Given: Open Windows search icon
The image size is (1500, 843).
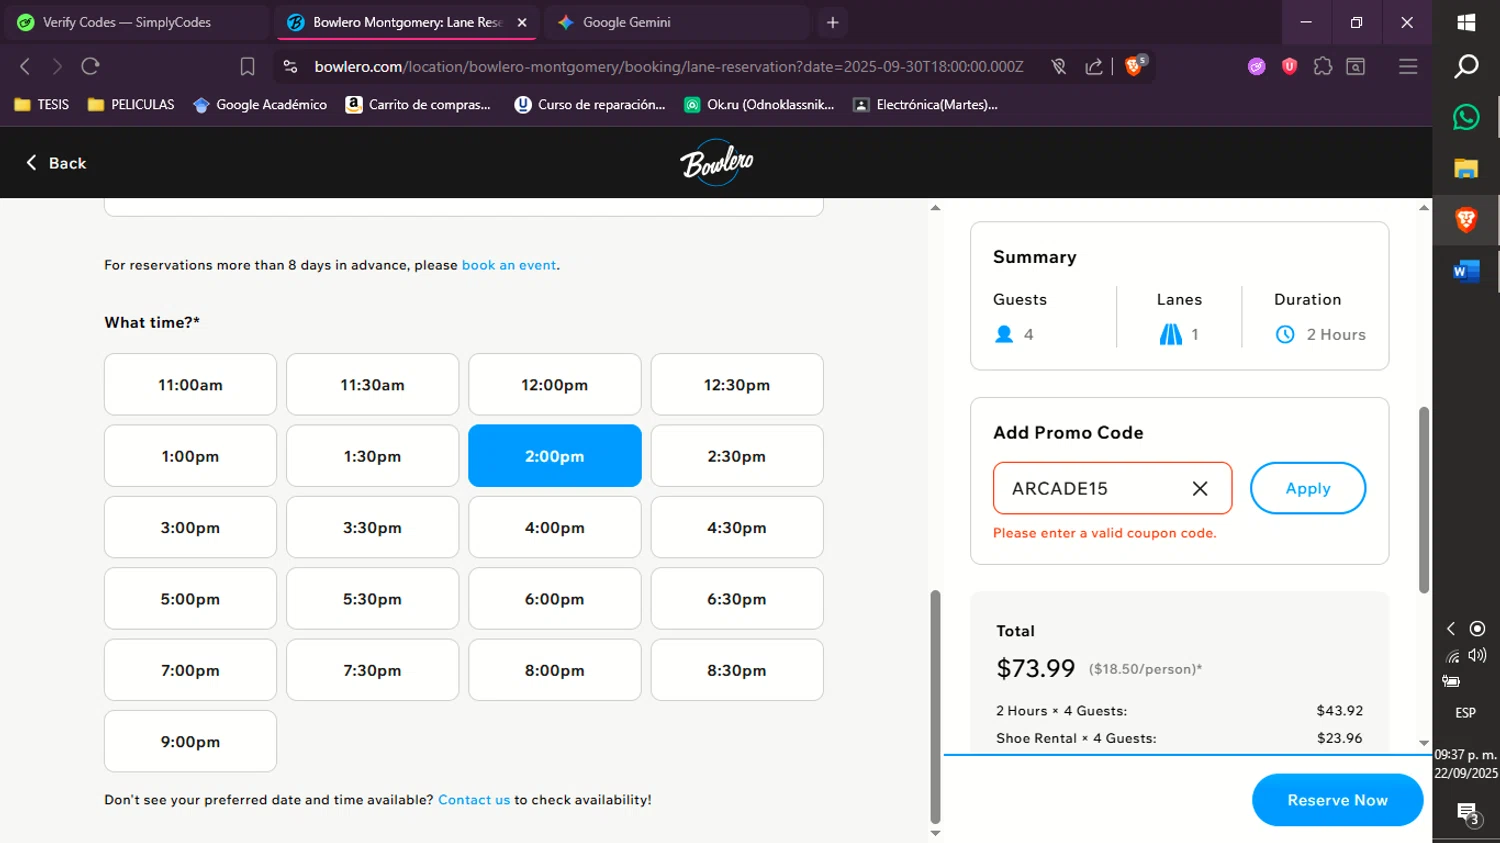Looking at the screenshot, I should [1466, 66].
